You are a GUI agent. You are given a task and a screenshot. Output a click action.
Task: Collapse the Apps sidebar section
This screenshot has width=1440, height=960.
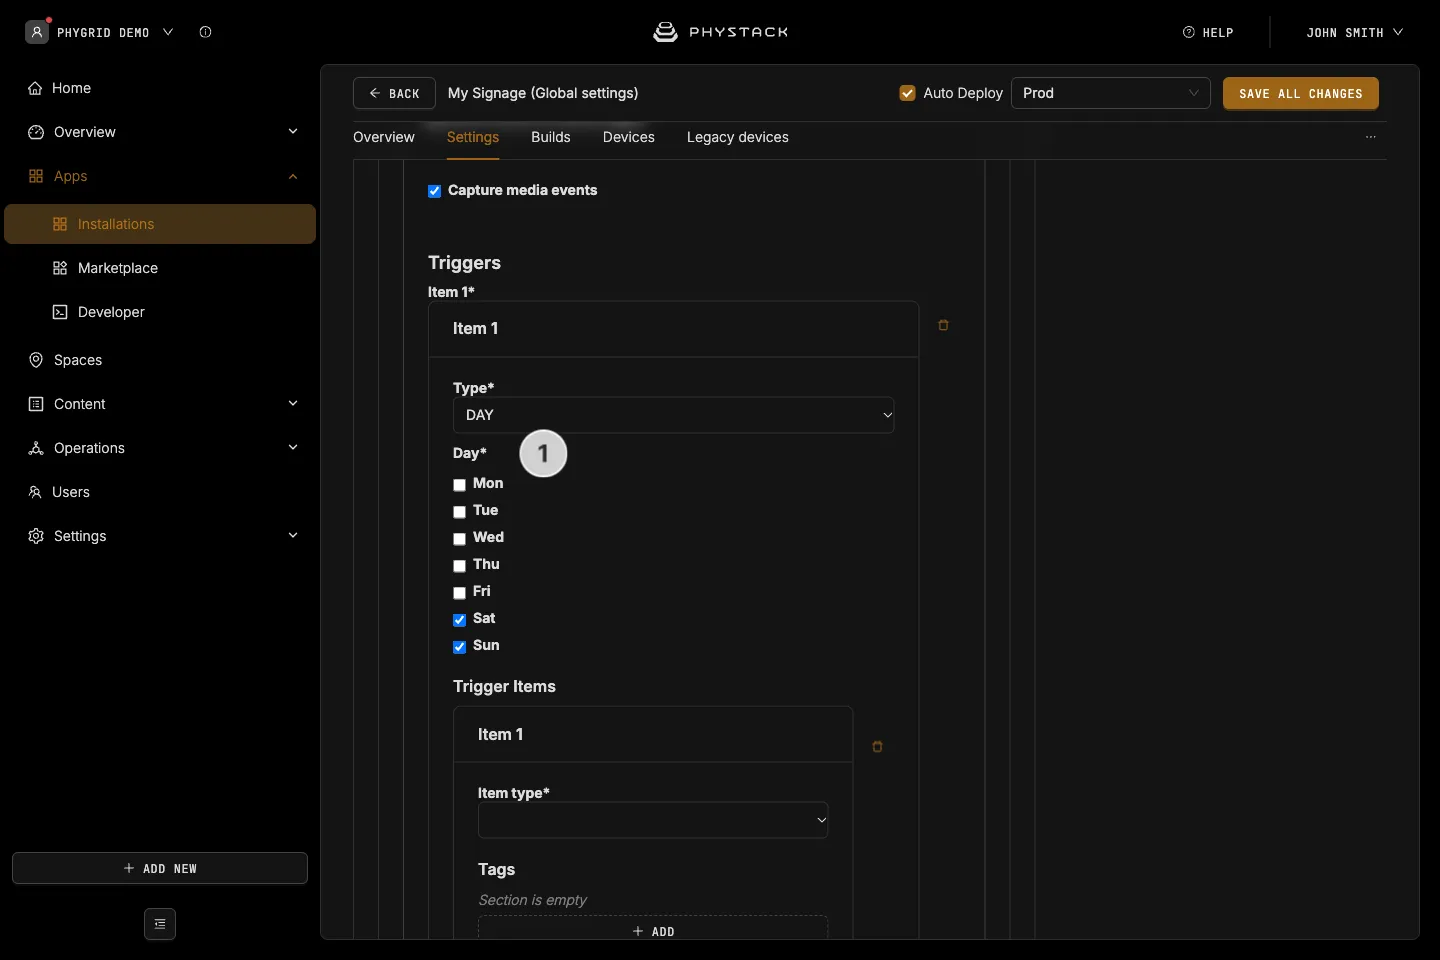[160, 176]
